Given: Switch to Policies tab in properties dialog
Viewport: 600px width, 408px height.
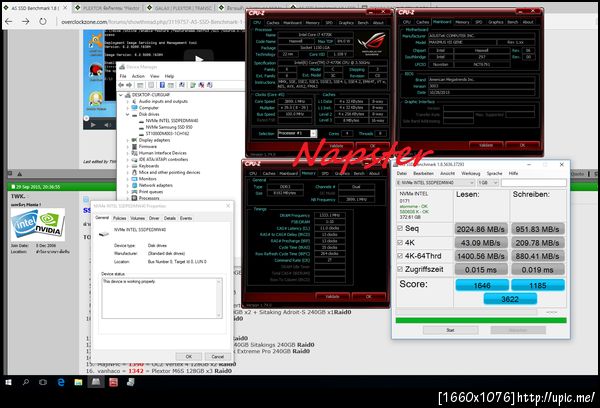Looking at the screenshot, I should click(x=119, y=218).
